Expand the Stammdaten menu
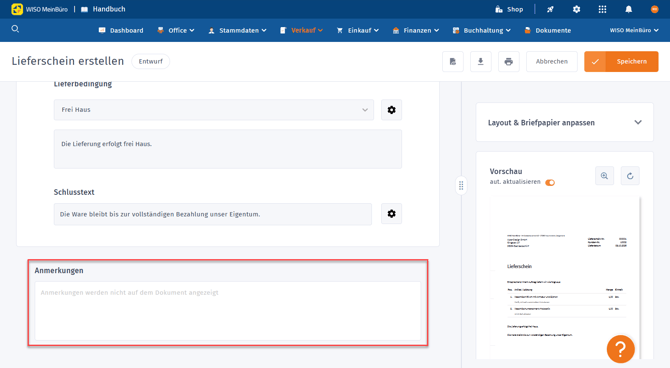670x368 pixels. pos(237,30)
